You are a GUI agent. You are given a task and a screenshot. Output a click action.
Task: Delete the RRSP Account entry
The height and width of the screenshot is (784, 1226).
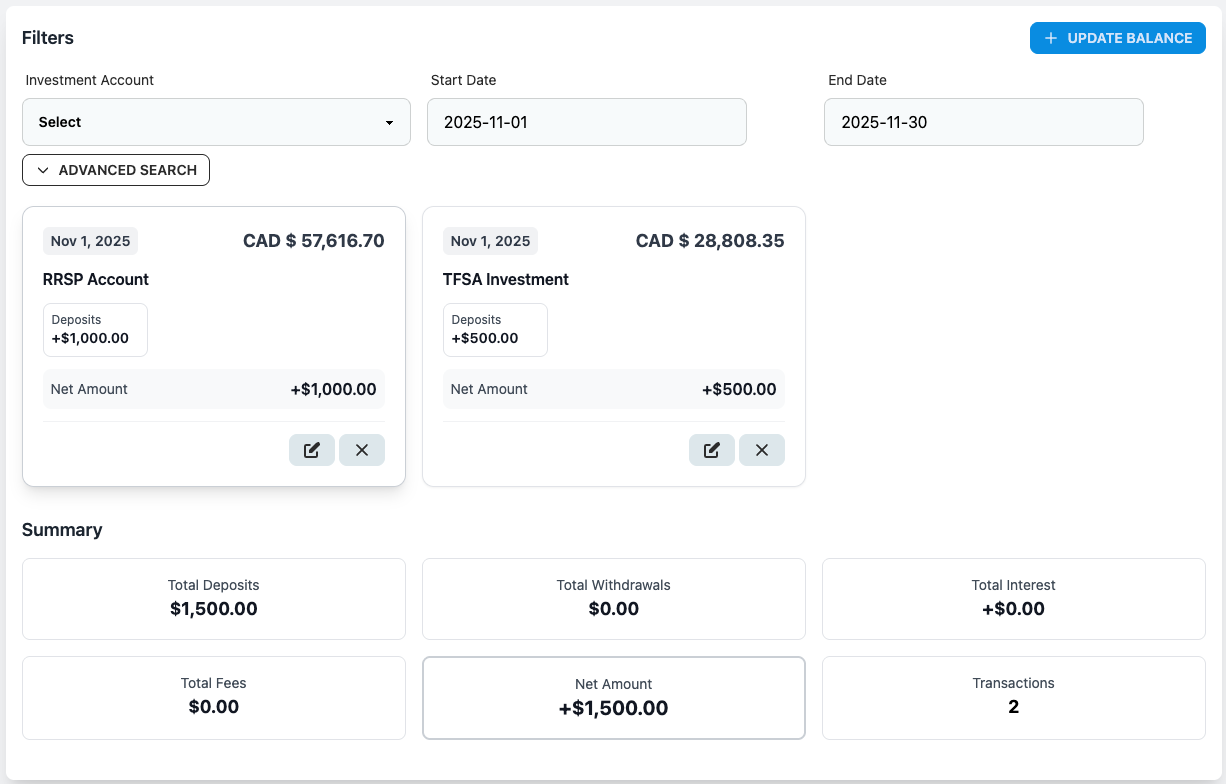click(x=362, y=450)
